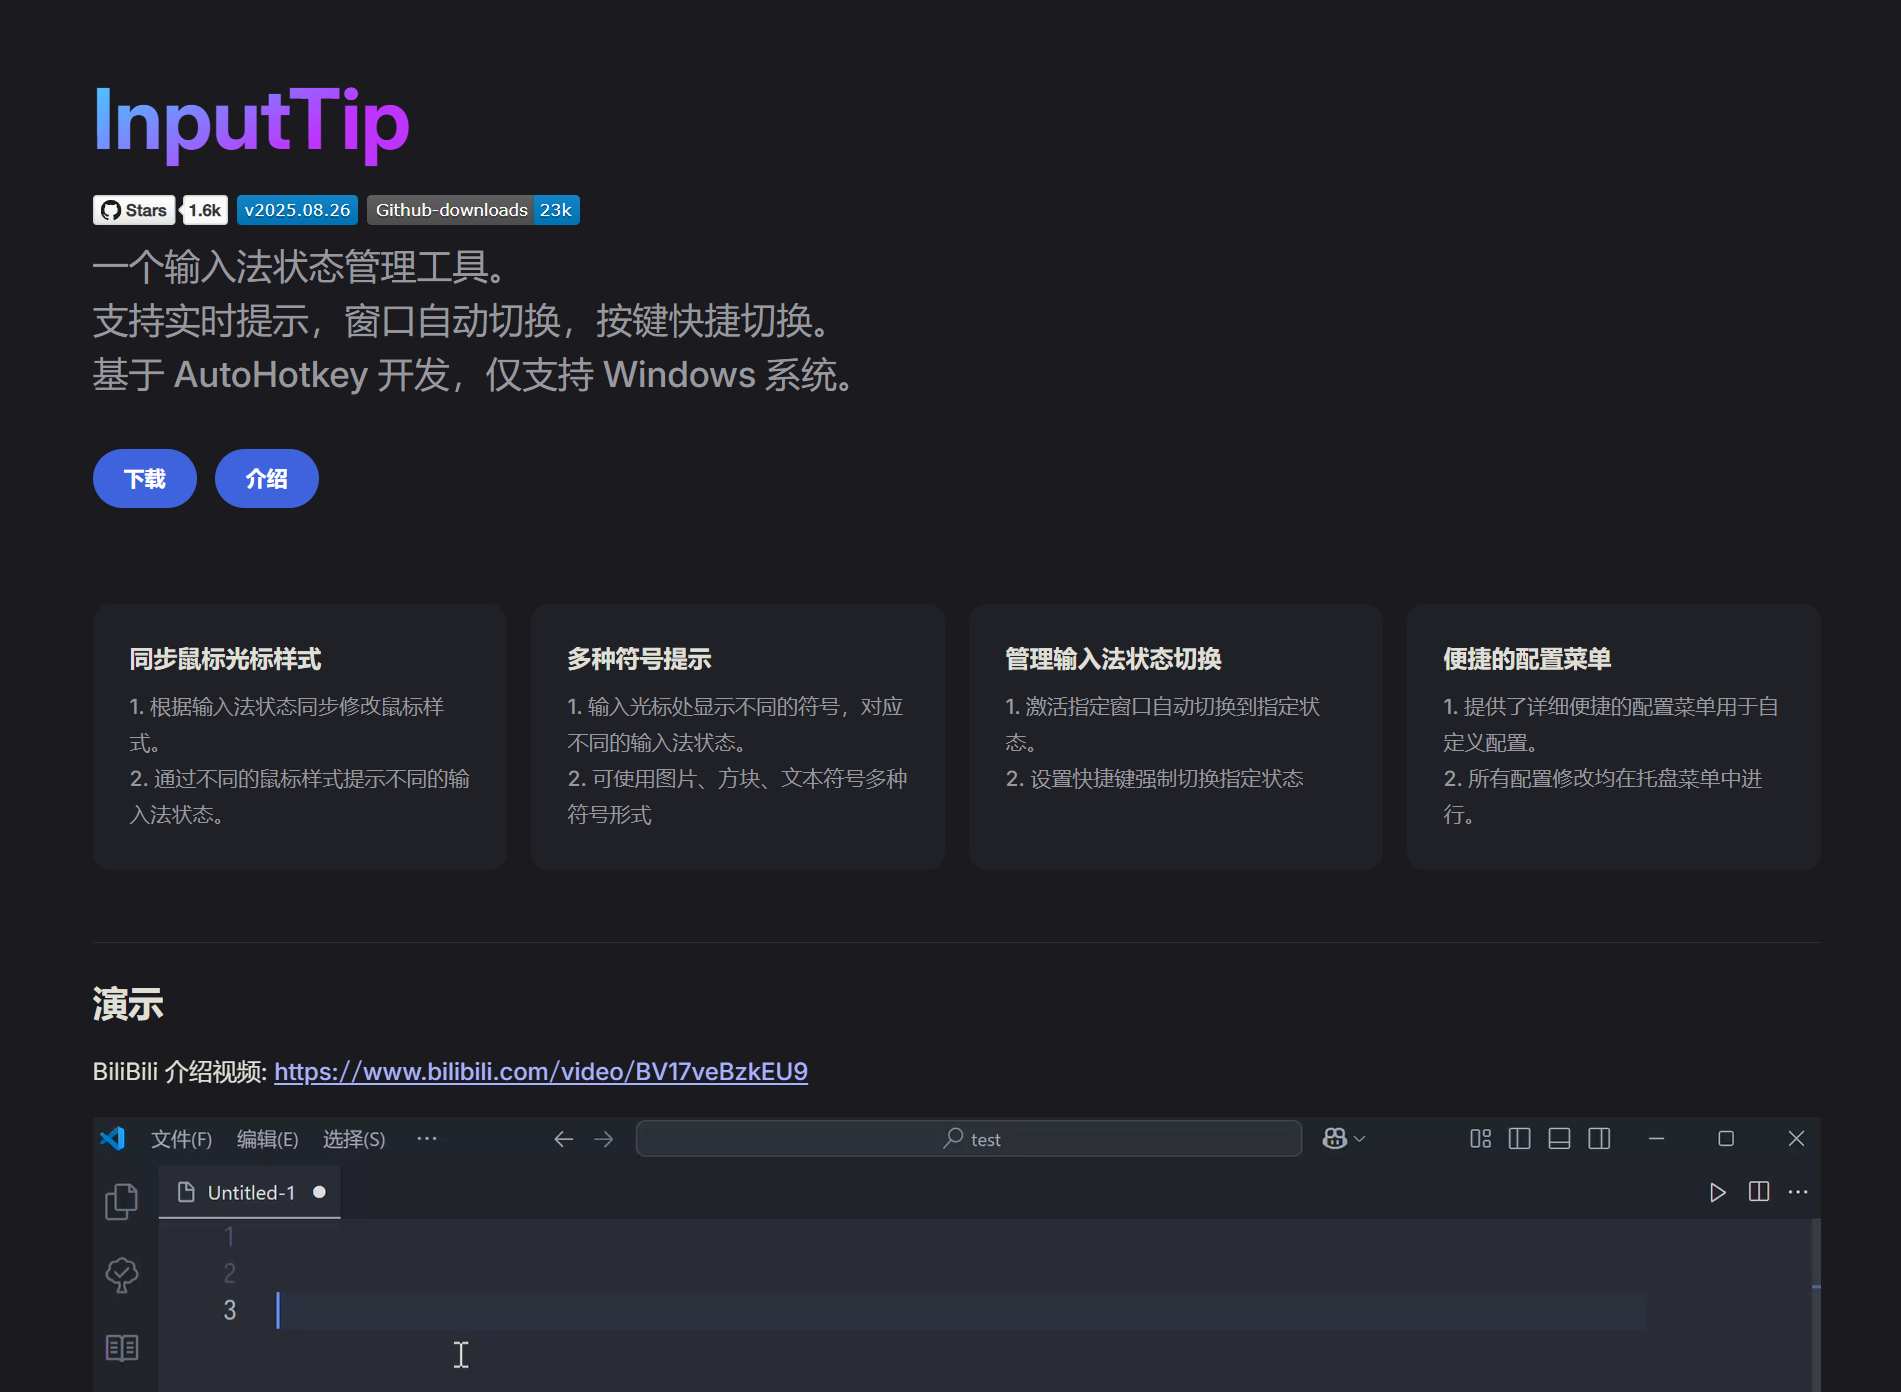The width and height of the screenshot is (1901, 1392).
Task: Open the tree-shaped icon in VS Code sidebar
Action: 122,1275
